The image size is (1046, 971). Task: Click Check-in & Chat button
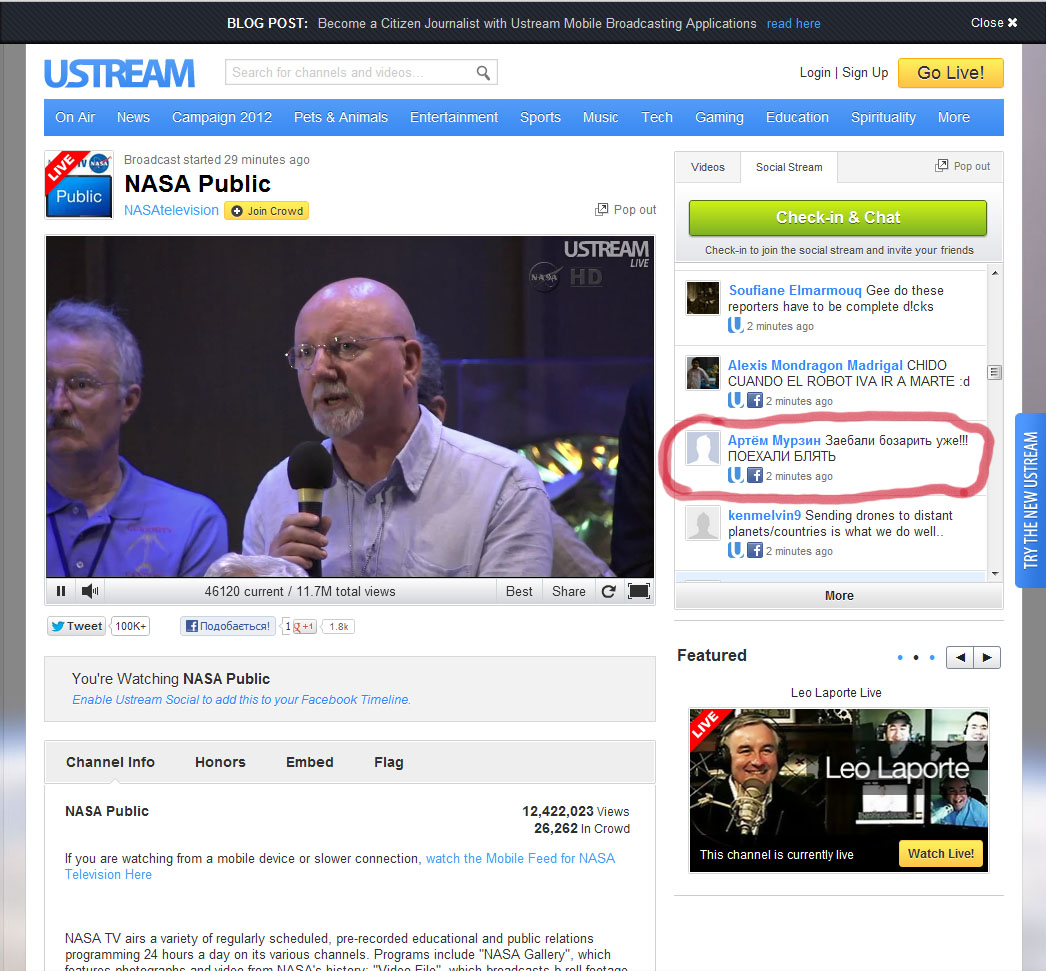838,218
